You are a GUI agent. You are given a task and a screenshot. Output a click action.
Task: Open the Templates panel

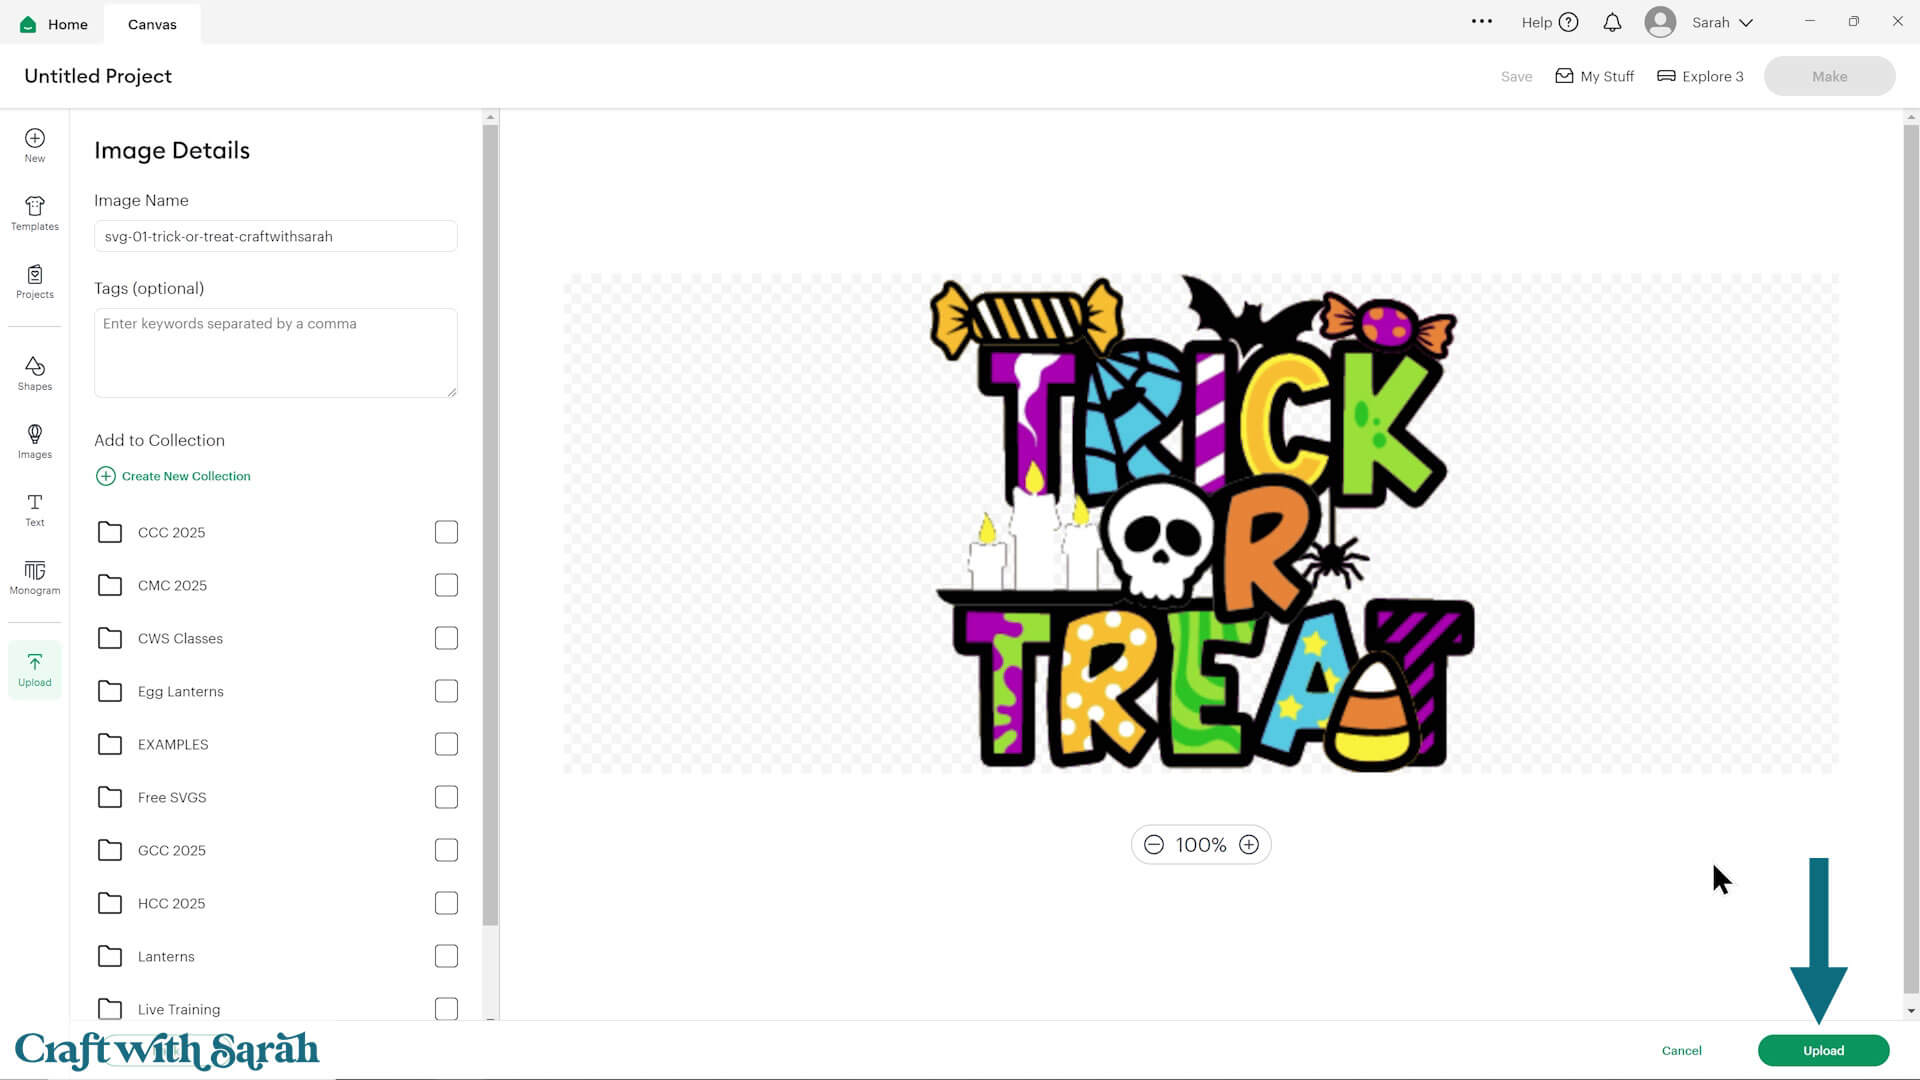tap(34, 214)
